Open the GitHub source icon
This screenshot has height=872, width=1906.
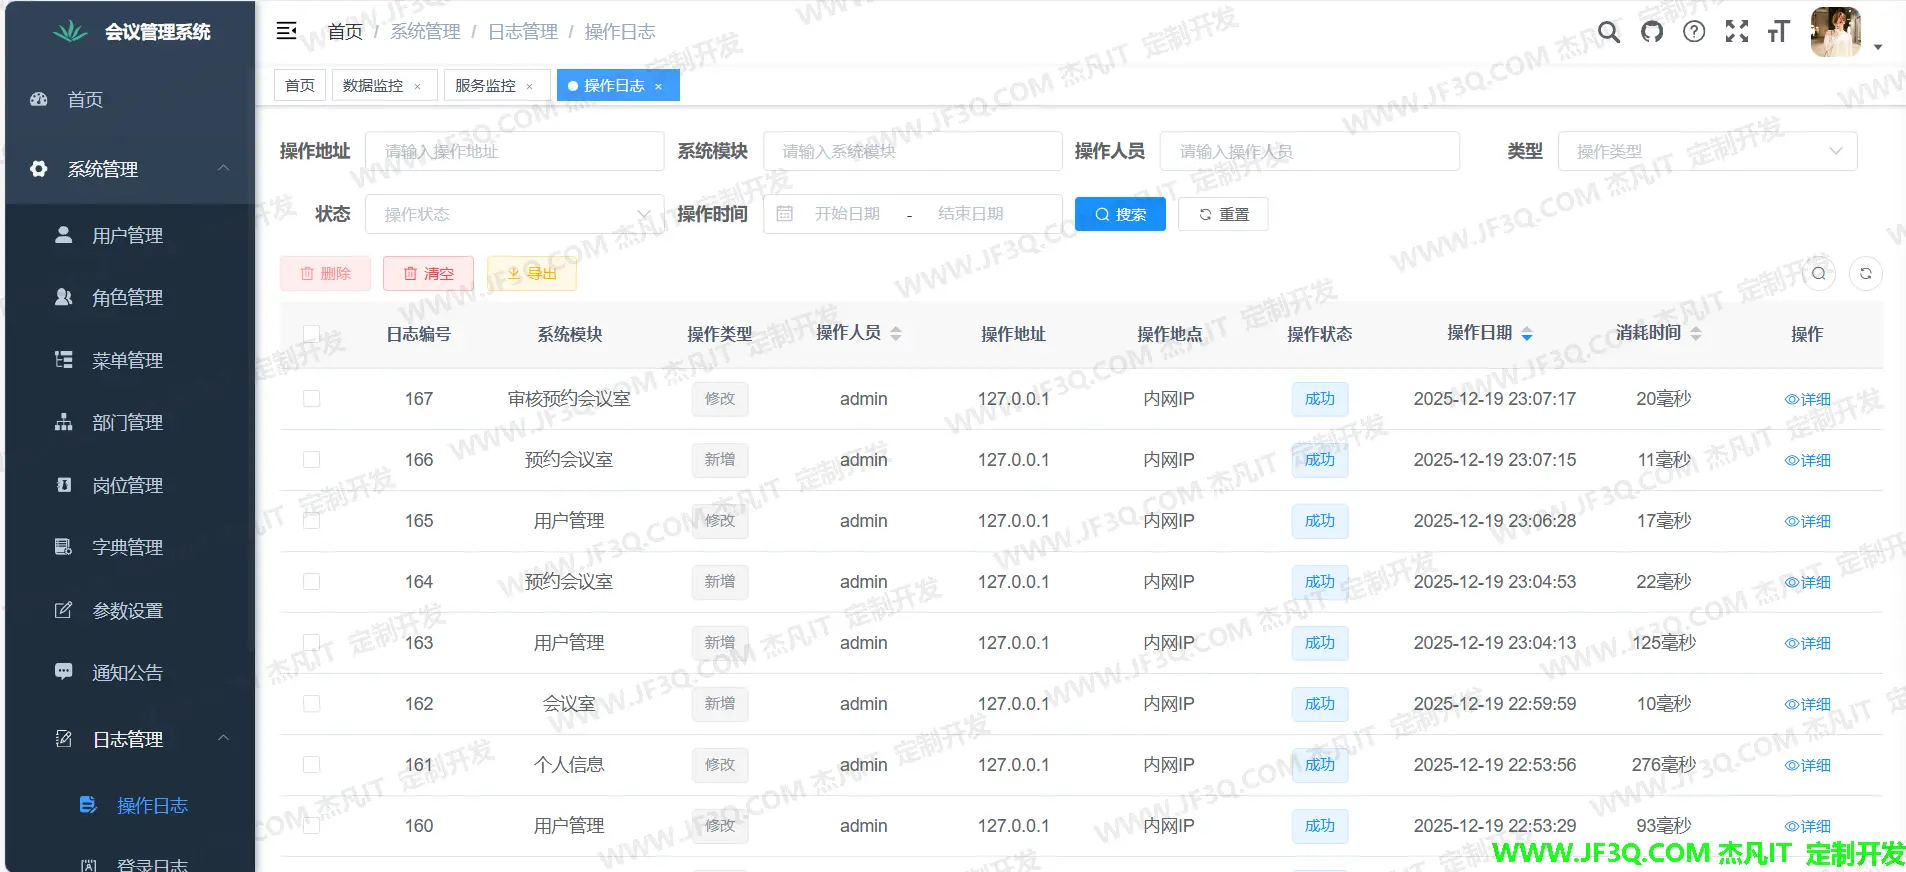click(x=1652, y=32)
